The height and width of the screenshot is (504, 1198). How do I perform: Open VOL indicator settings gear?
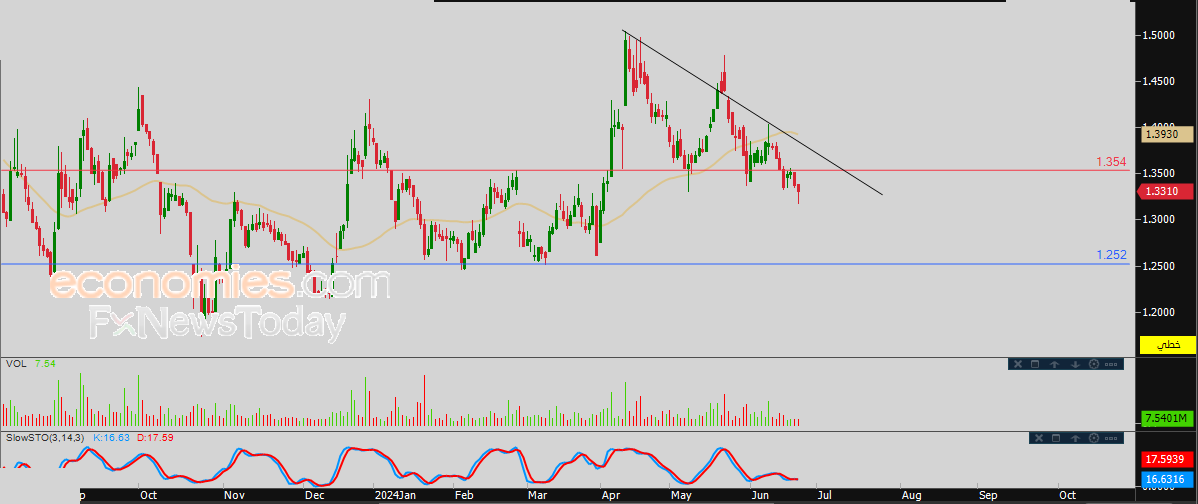(x=1094, y=364)
